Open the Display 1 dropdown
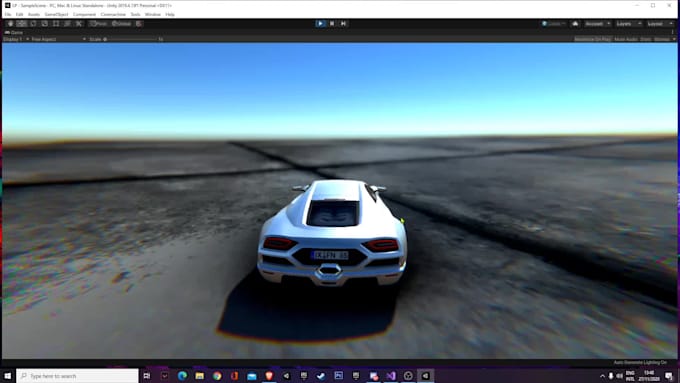The width and height of the screenshot is (680, 383). tap(16, 39)
